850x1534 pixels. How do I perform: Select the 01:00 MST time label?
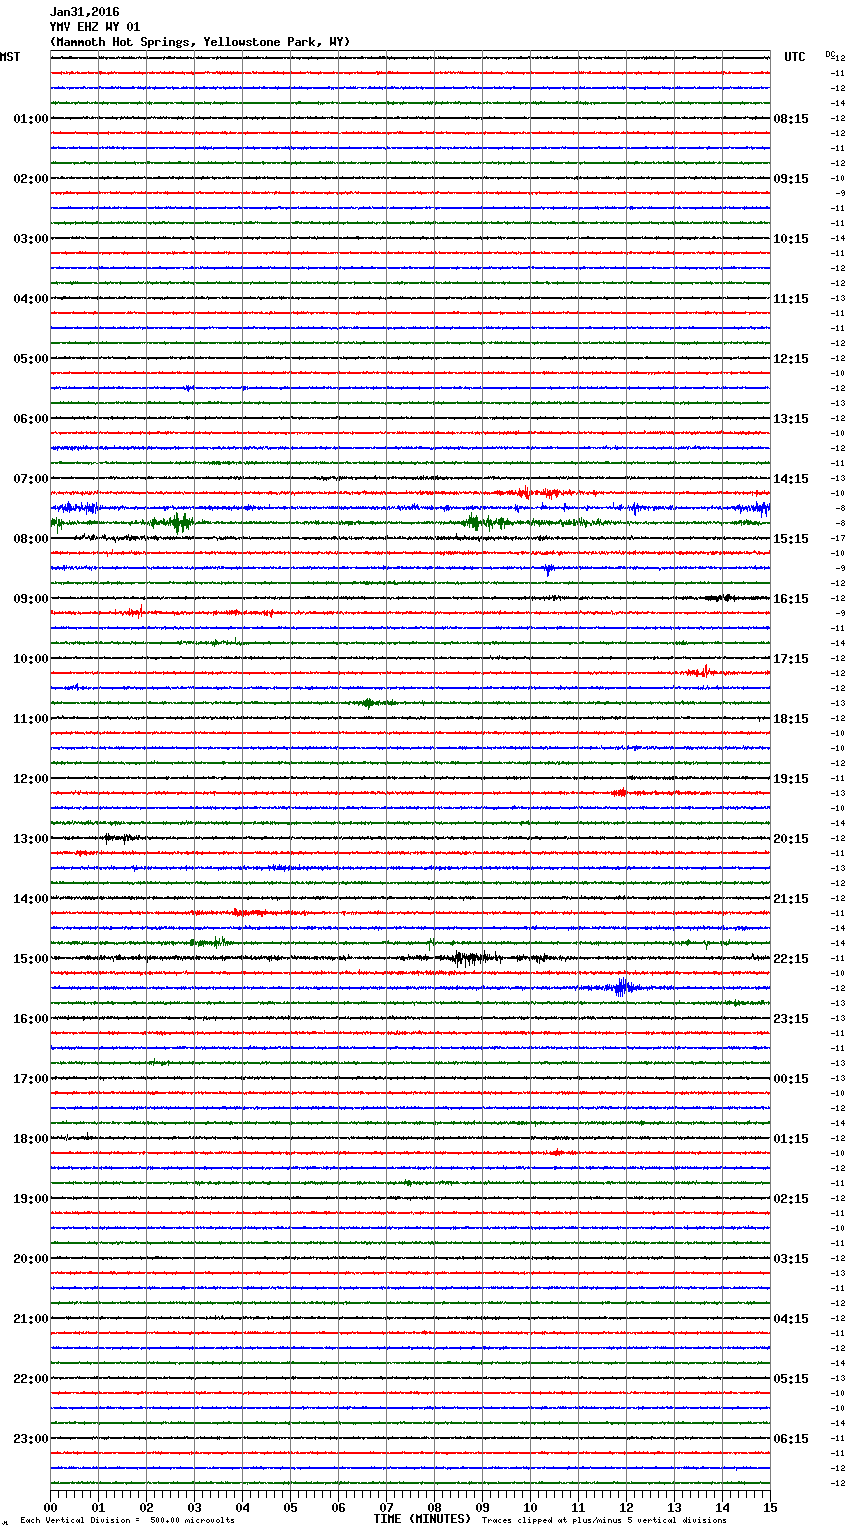(30, 119)
